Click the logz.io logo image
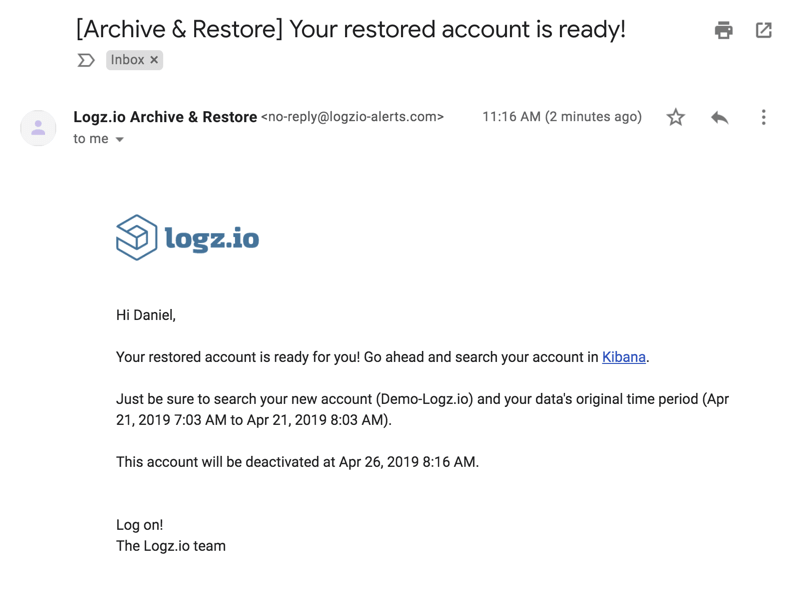Image resolution: width=786 pixels, height=597 pixels. [x=187, y=238]
